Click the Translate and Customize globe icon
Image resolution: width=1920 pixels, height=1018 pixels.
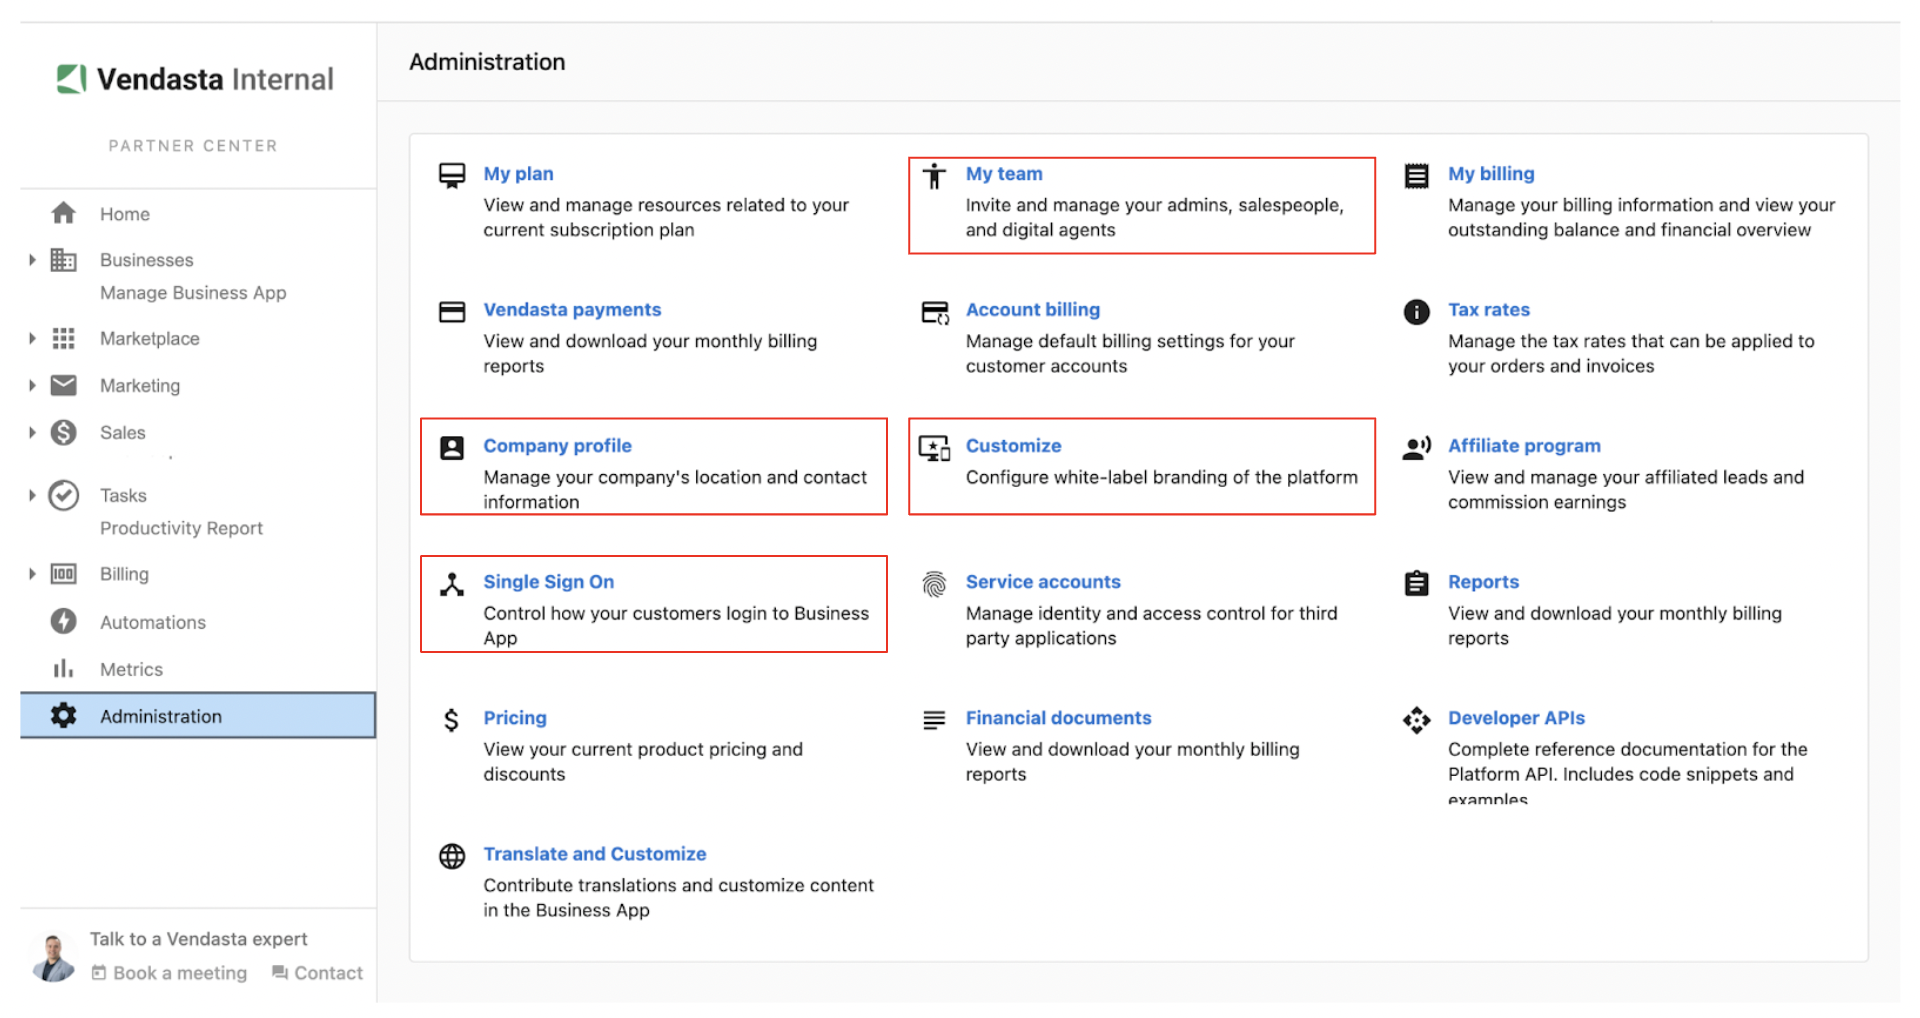point(452,856)
